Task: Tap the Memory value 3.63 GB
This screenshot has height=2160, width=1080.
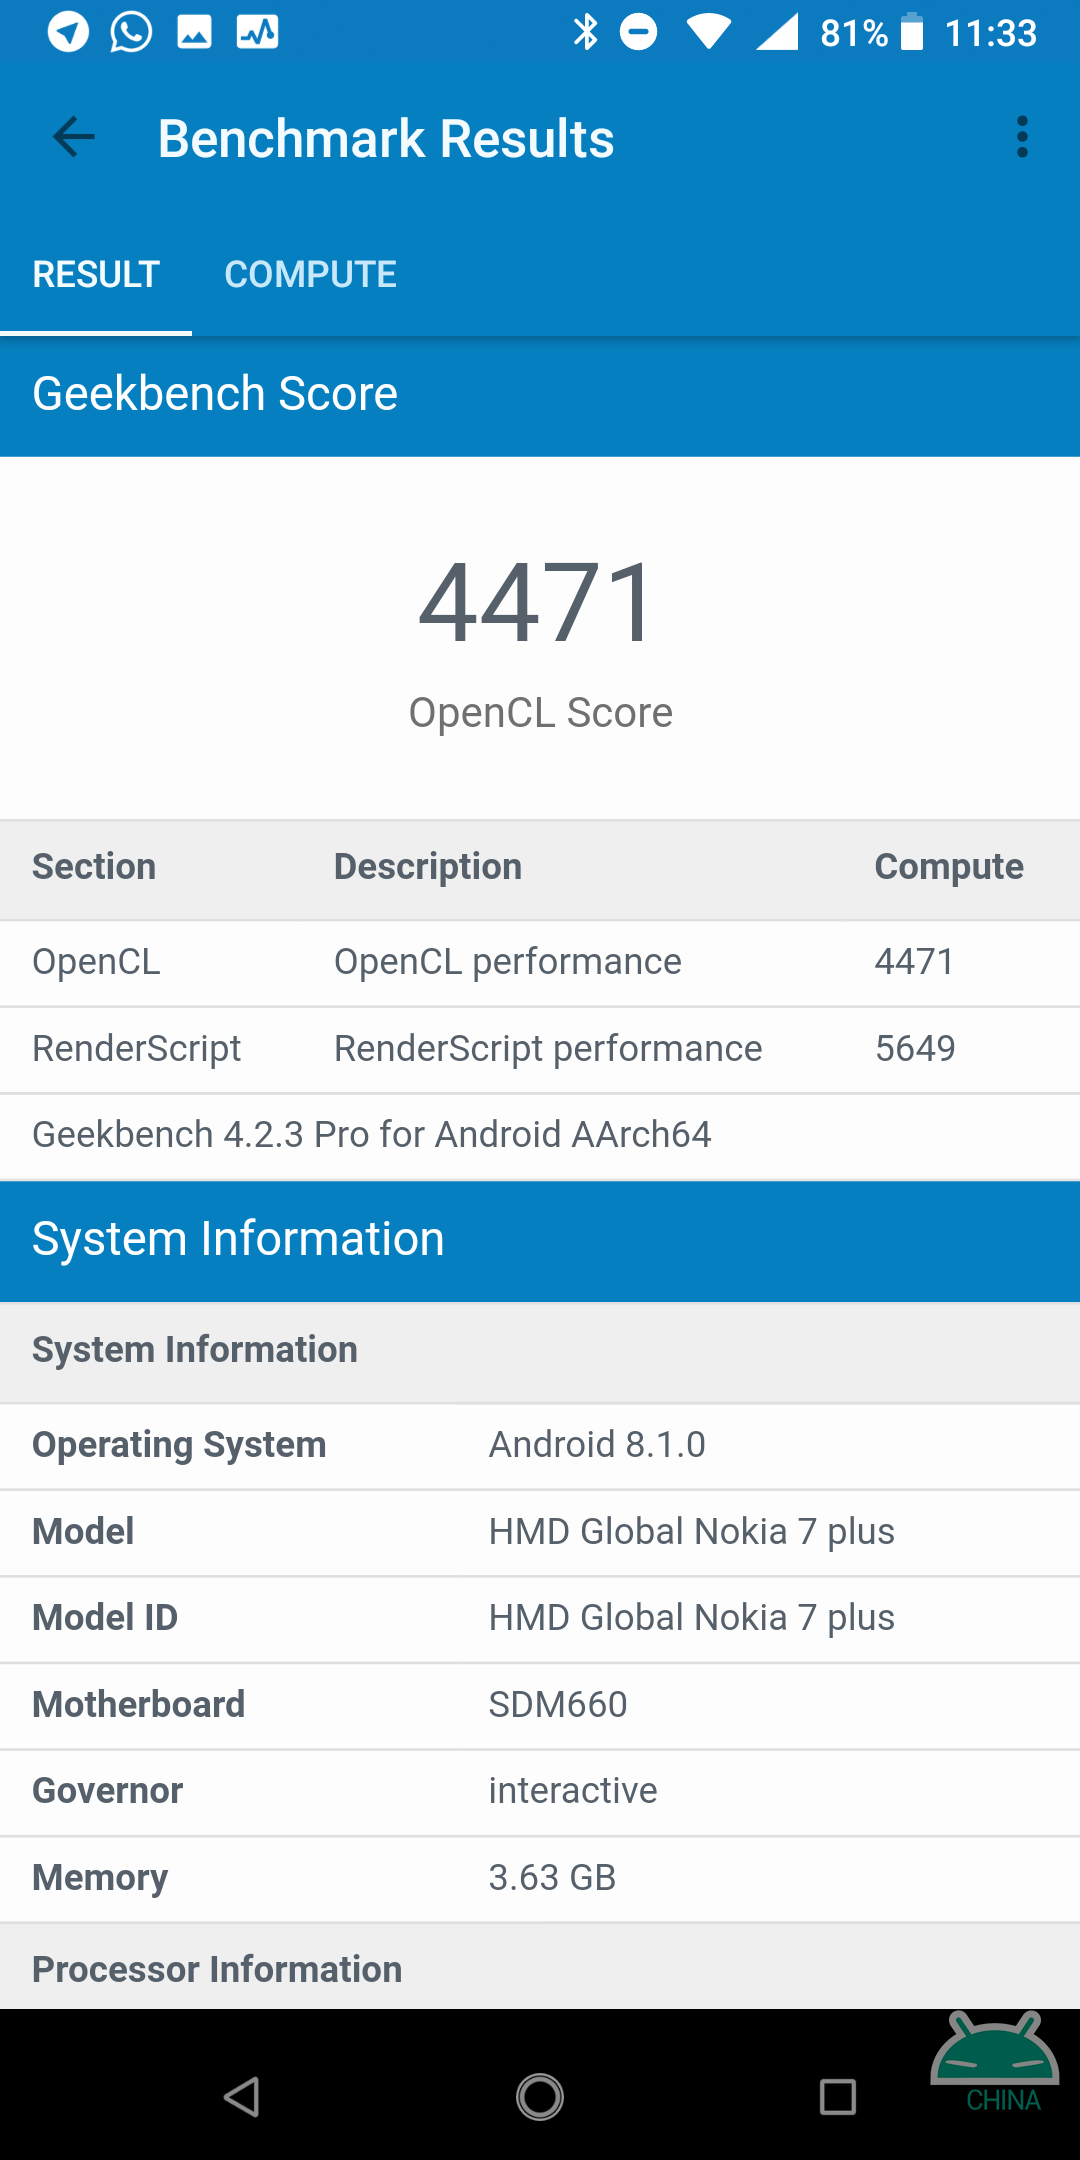Action: point(552,1878)
